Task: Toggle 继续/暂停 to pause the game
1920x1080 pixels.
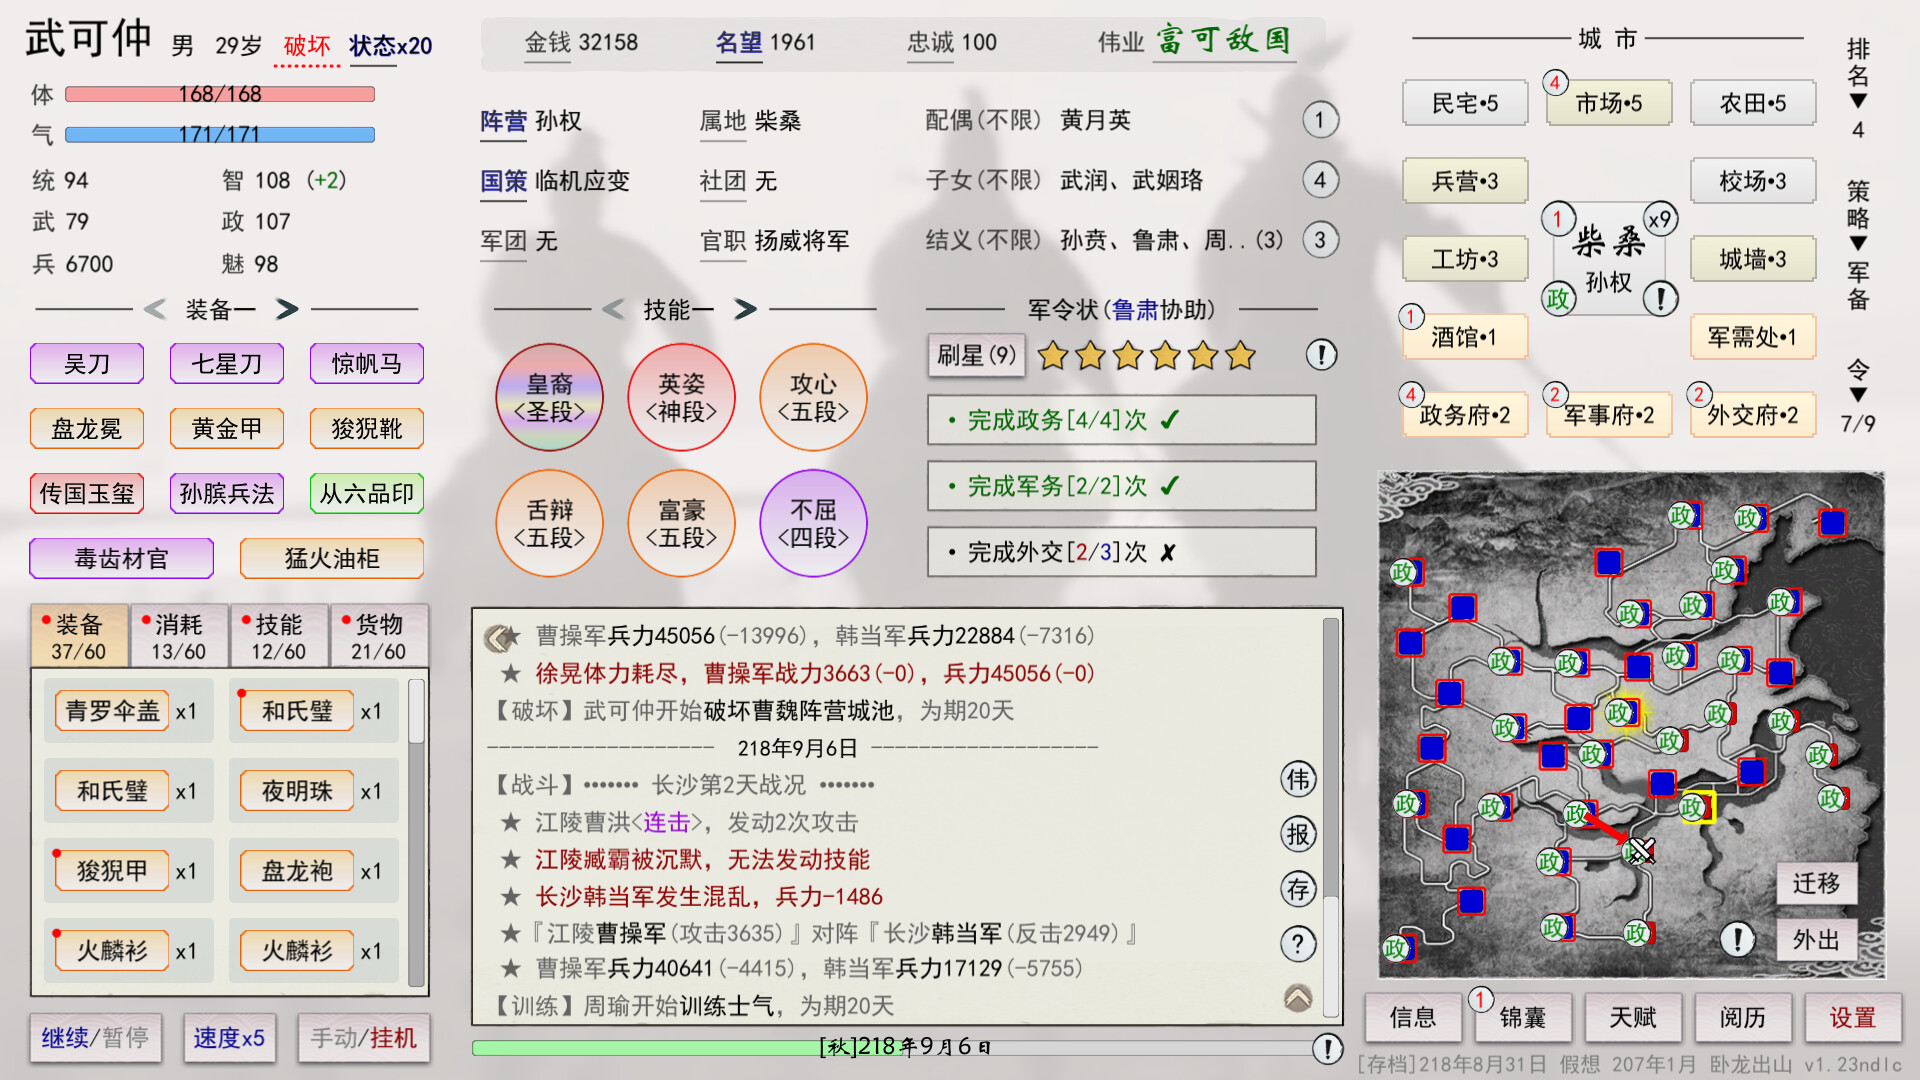Action: [95, 1038]
